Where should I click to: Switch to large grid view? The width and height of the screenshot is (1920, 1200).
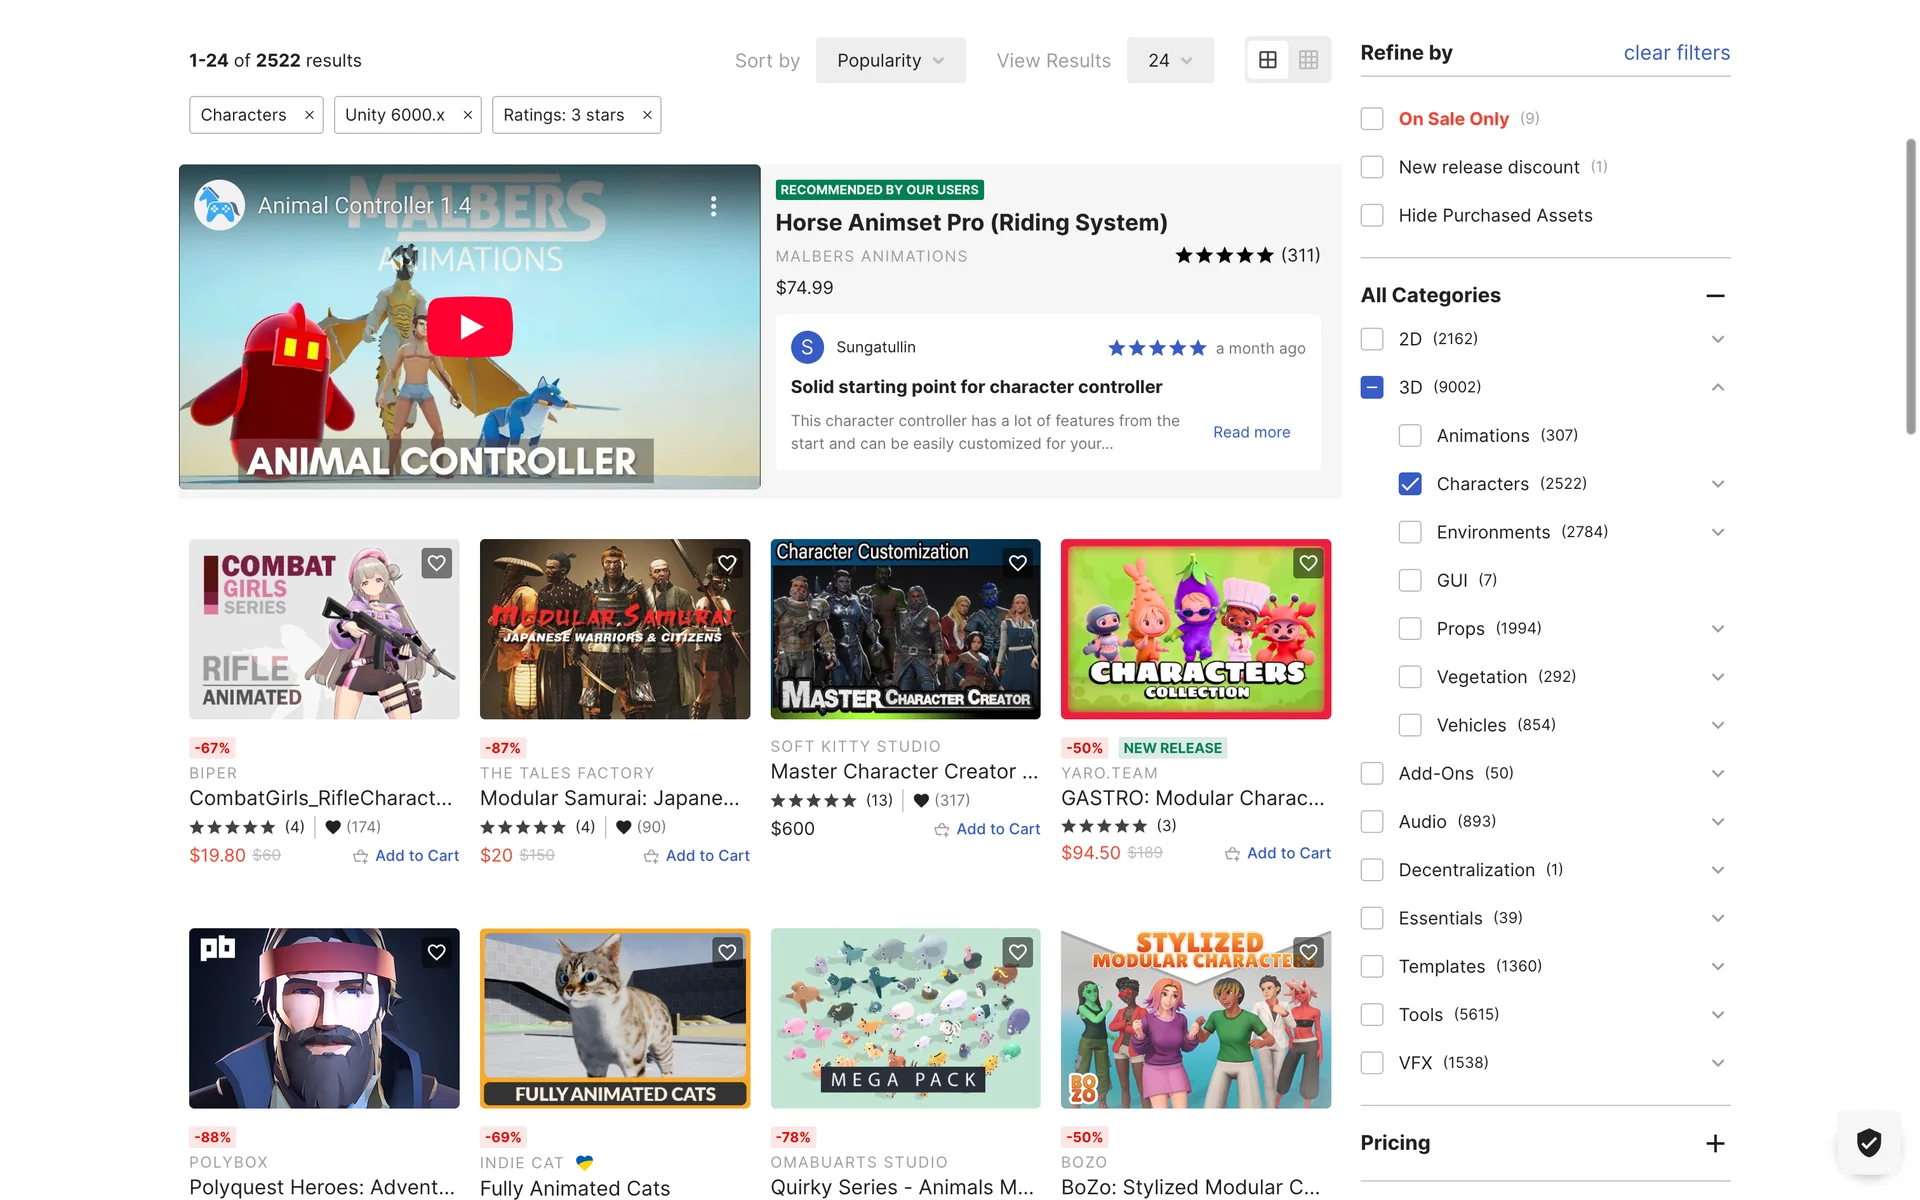tap(1267, 60)
